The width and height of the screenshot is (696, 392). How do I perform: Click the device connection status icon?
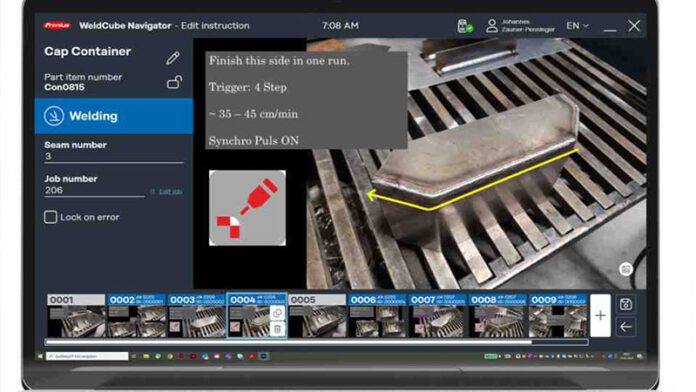(x=465, y=26)
